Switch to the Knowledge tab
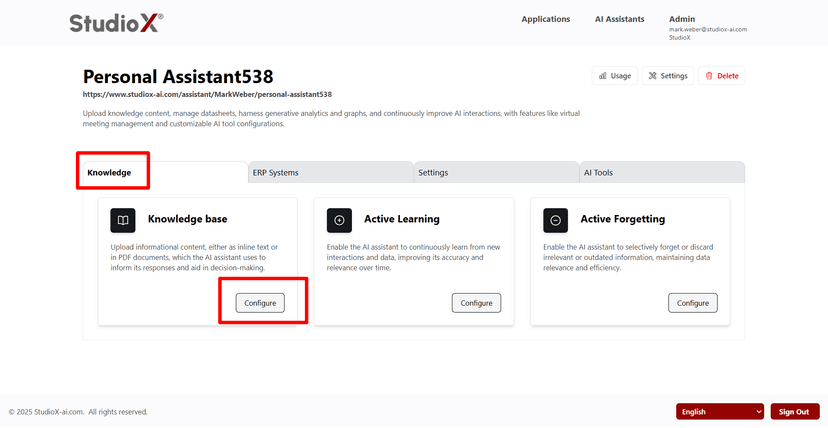The image size is (828, 428). pos(165,173)
